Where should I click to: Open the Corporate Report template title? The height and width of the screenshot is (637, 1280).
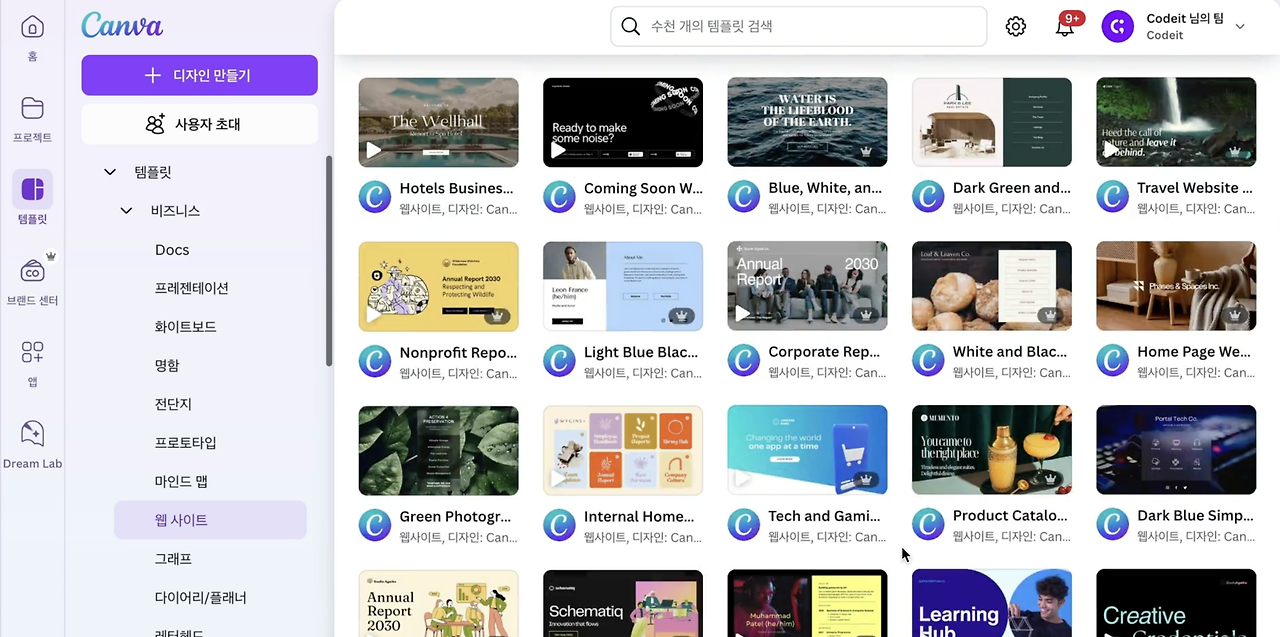824,352
